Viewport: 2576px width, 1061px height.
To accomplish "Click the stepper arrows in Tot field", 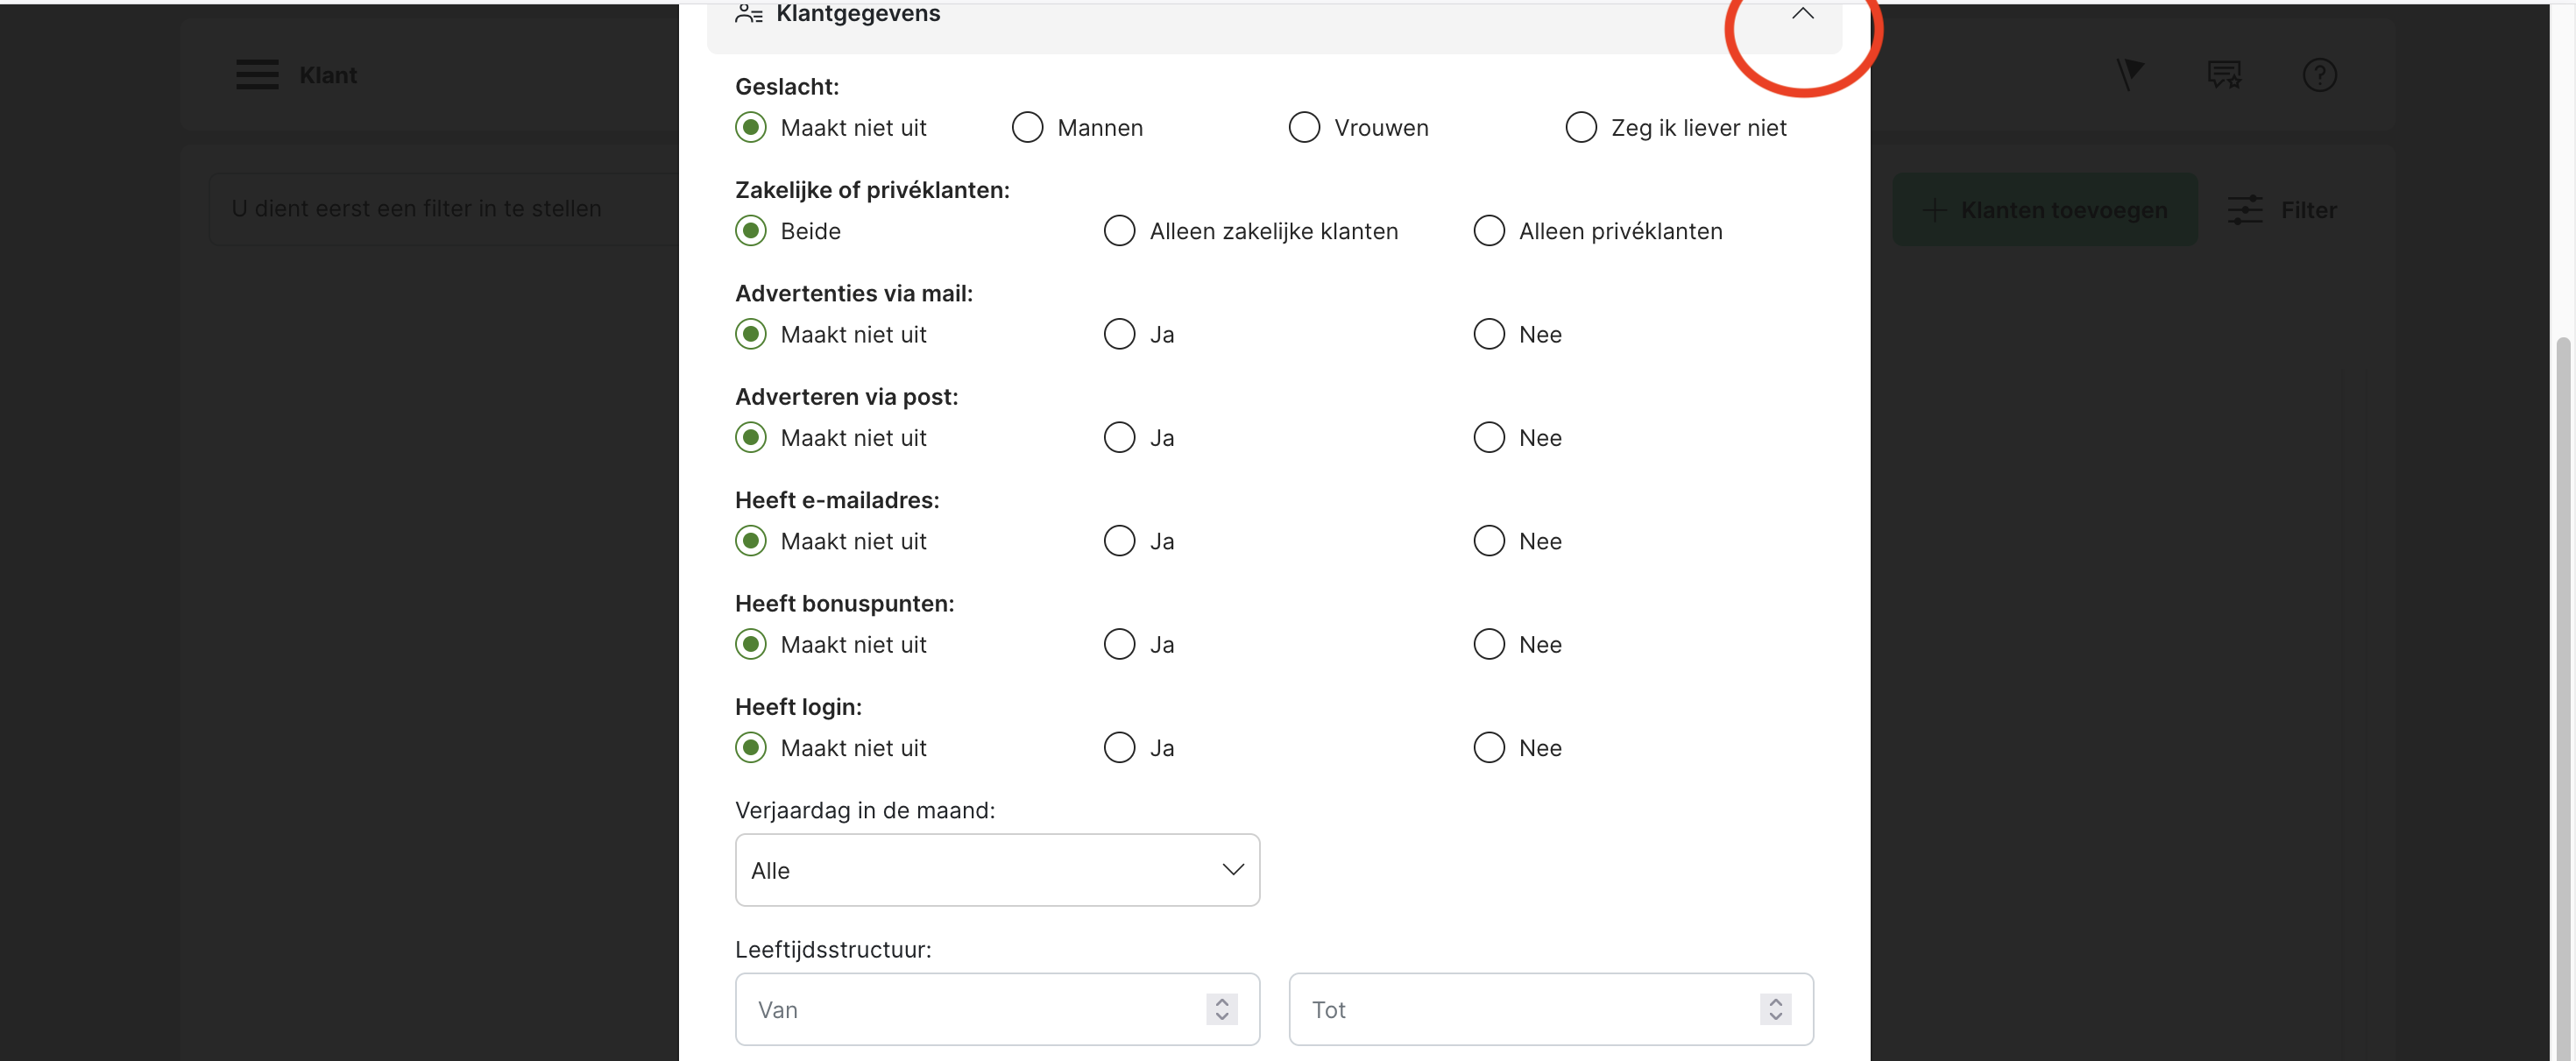I will [1775, 1009].
